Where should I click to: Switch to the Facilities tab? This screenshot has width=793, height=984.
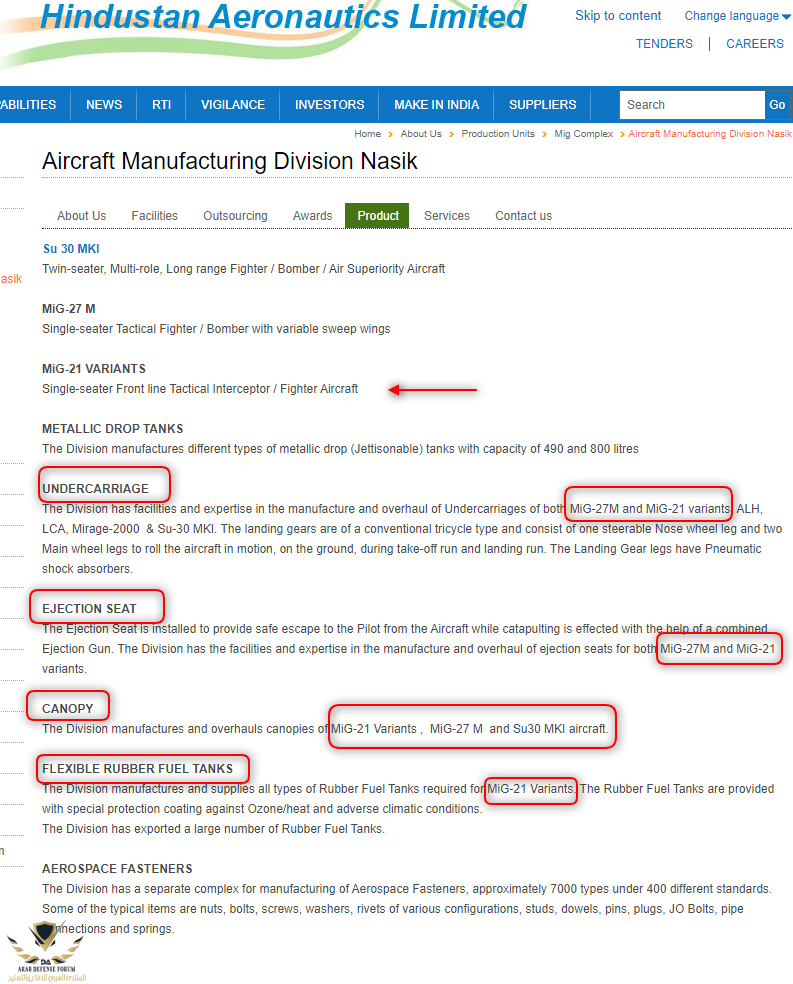(x=154, y=216)
